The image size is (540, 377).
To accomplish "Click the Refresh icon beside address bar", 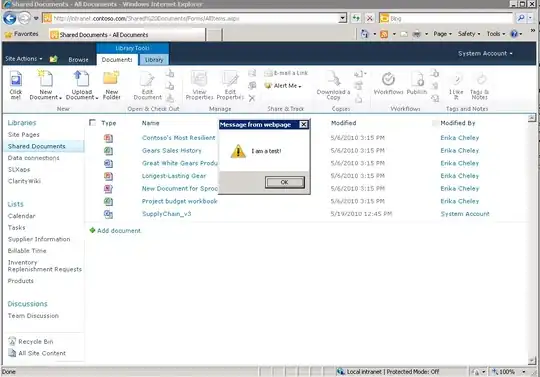I will tap(356, 18).
